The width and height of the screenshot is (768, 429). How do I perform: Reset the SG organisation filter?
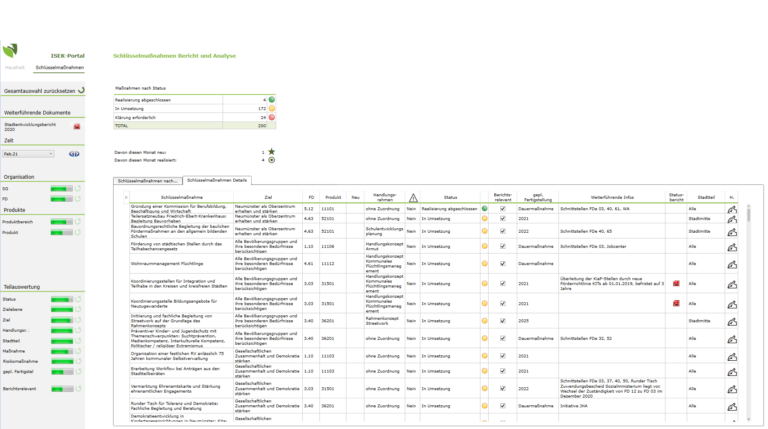point(78,189)
